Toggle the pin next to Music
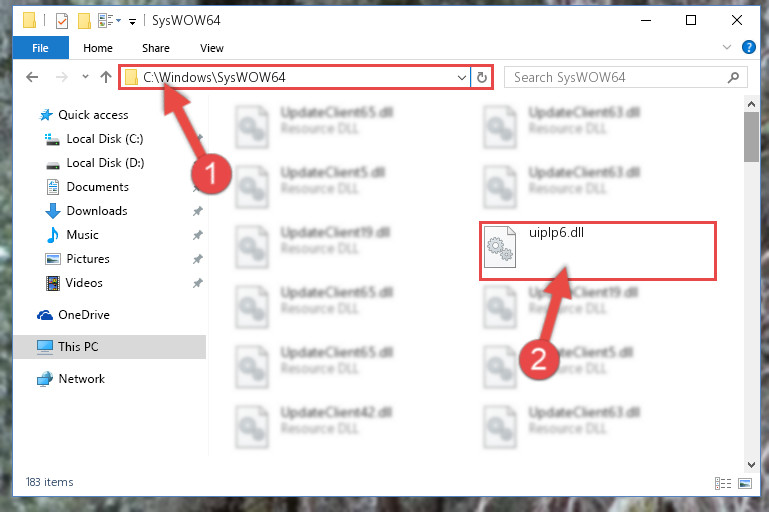This screenshot has height=512, width=769. [x=197, y=235]
